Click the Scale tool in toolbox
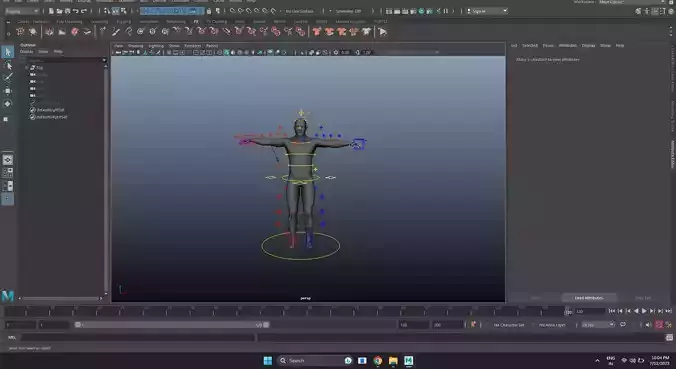This screenshot has width=676, height=369. click(x=6, y=119)
